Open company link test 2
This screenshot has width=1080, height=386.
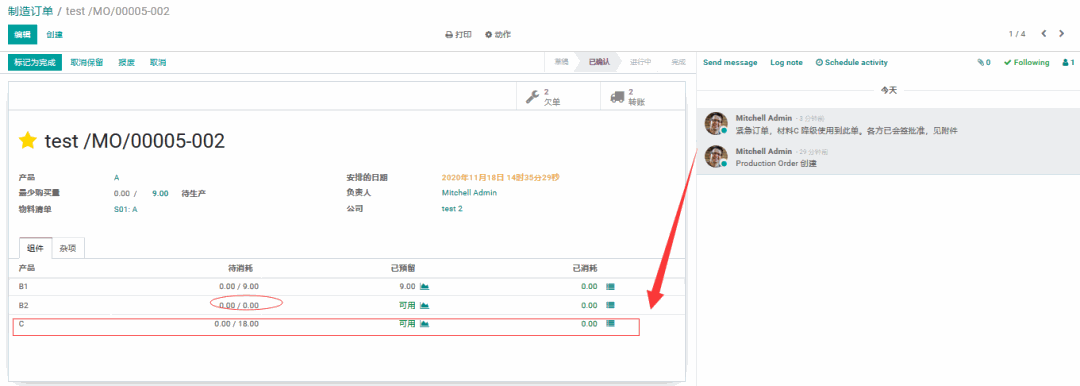[452, 209]
